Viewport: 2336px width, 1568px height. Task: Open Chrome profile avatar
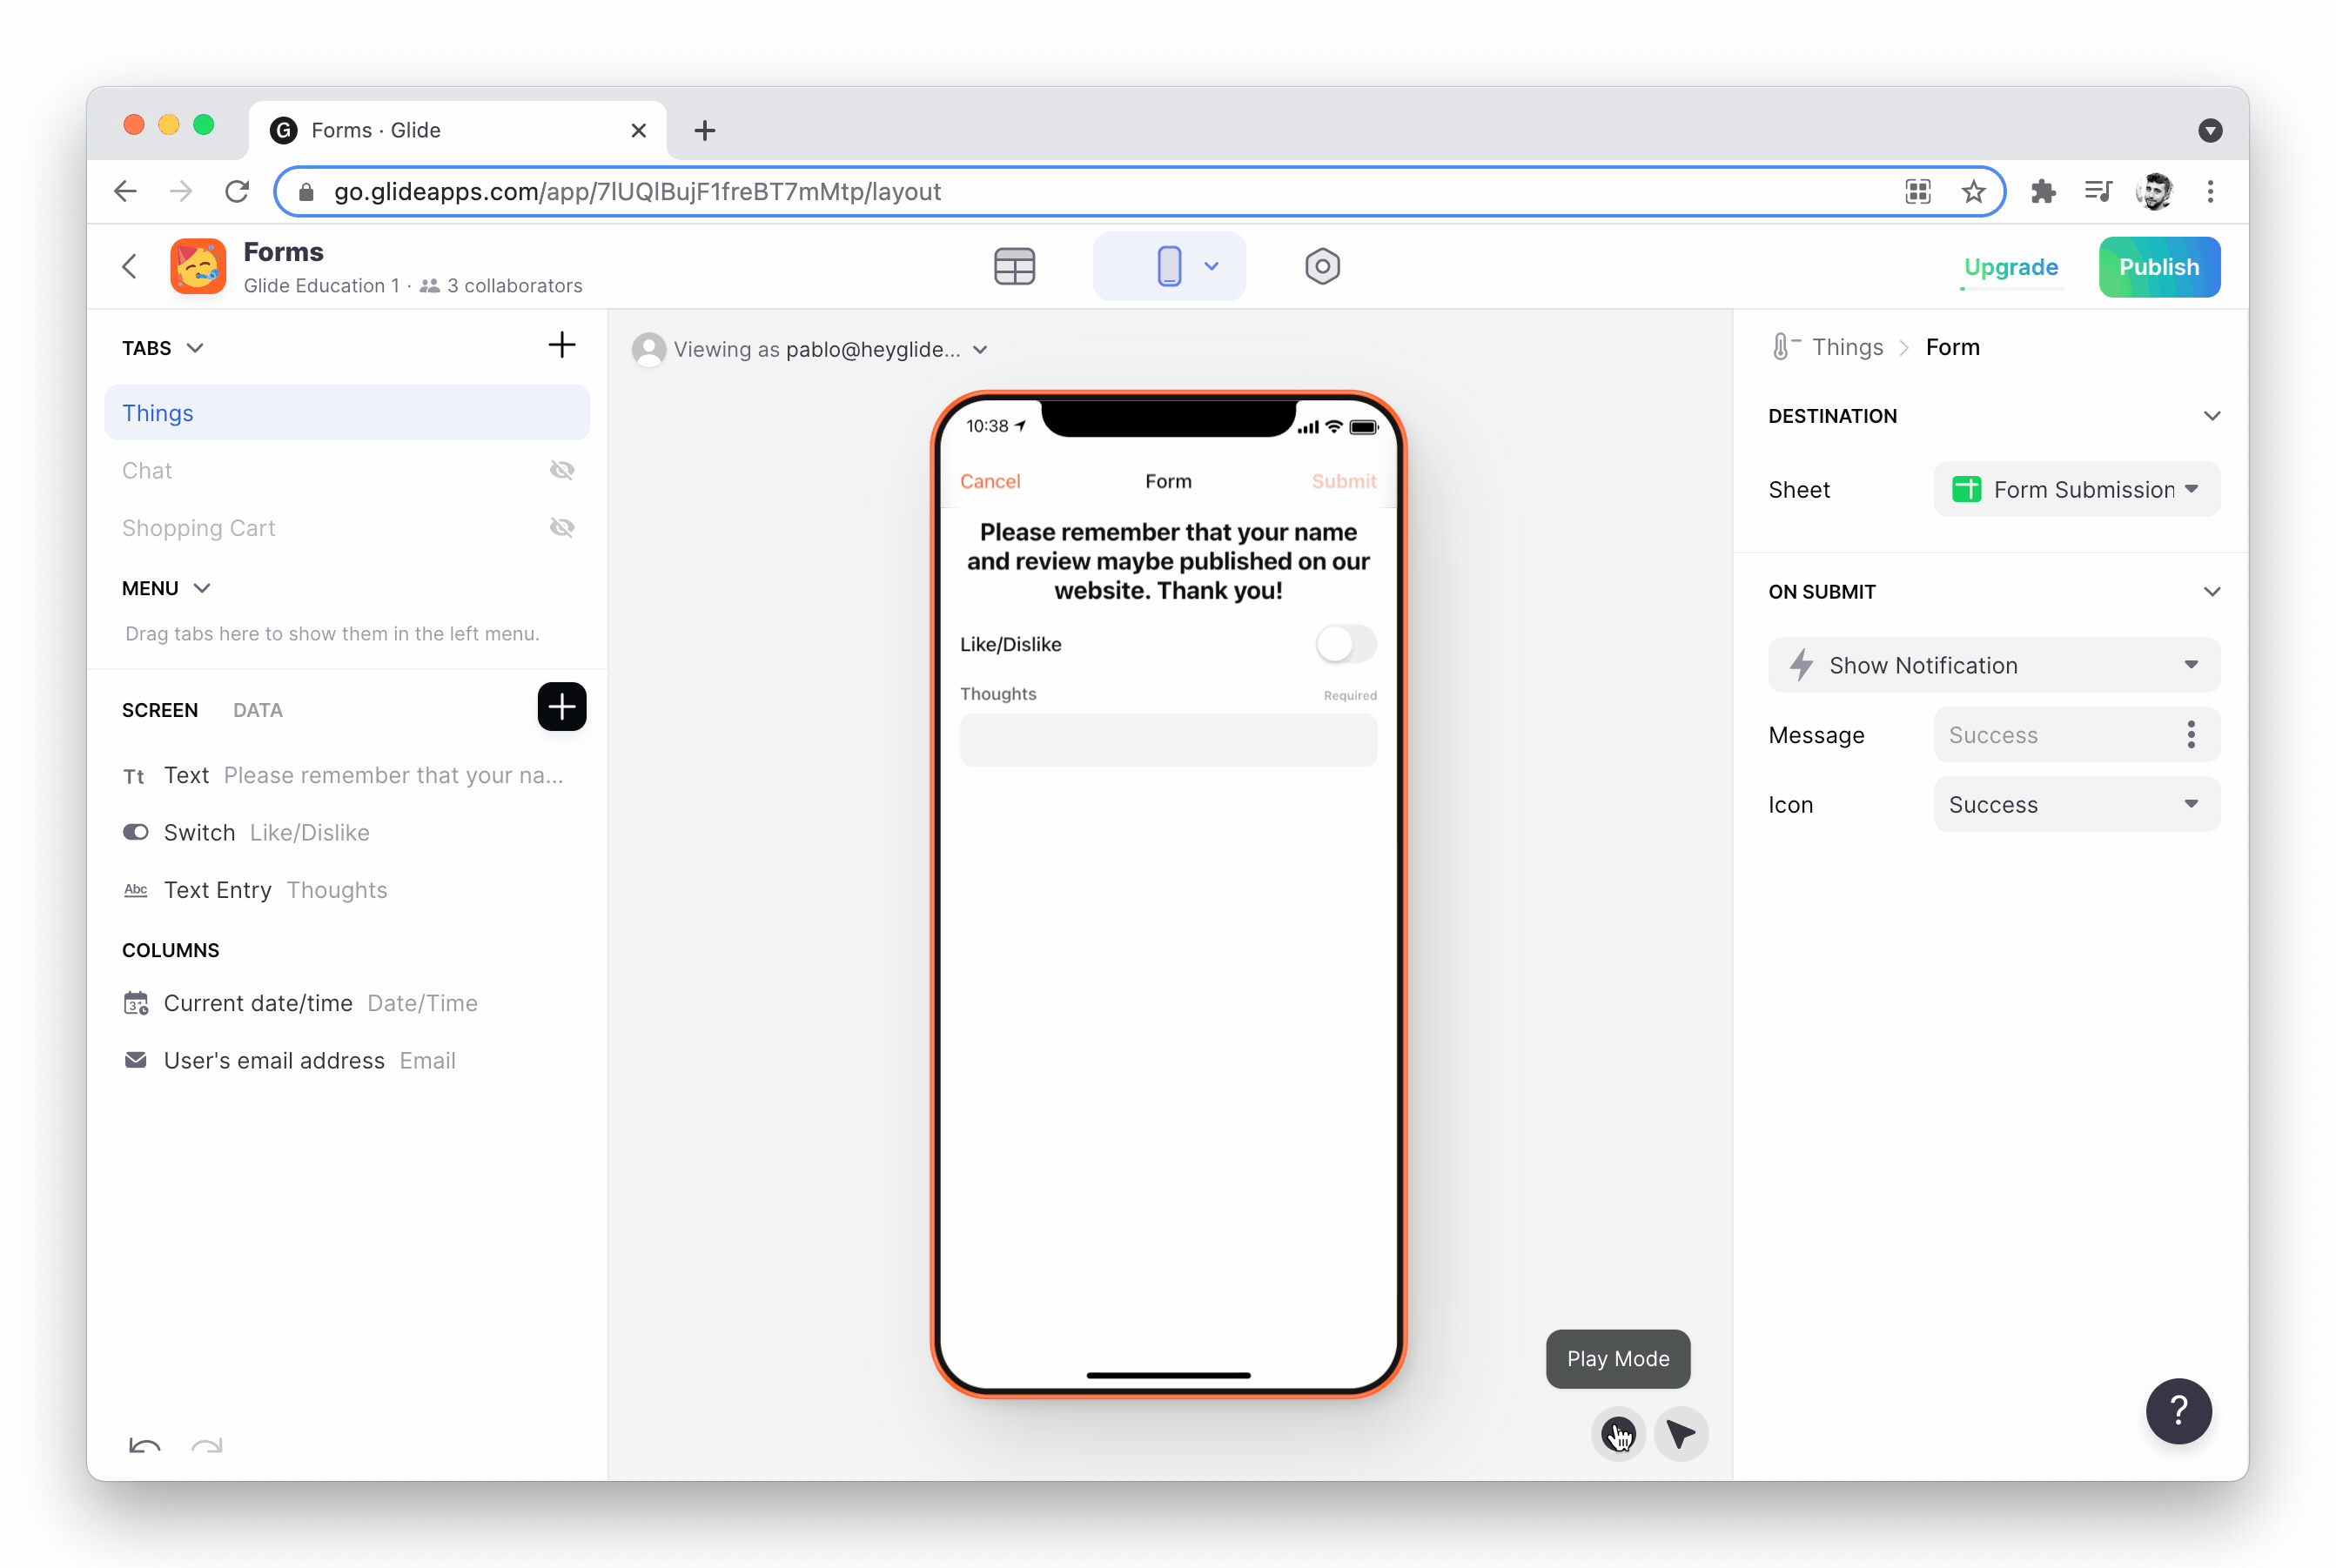pyautogui.click(x=2154, y=192)
